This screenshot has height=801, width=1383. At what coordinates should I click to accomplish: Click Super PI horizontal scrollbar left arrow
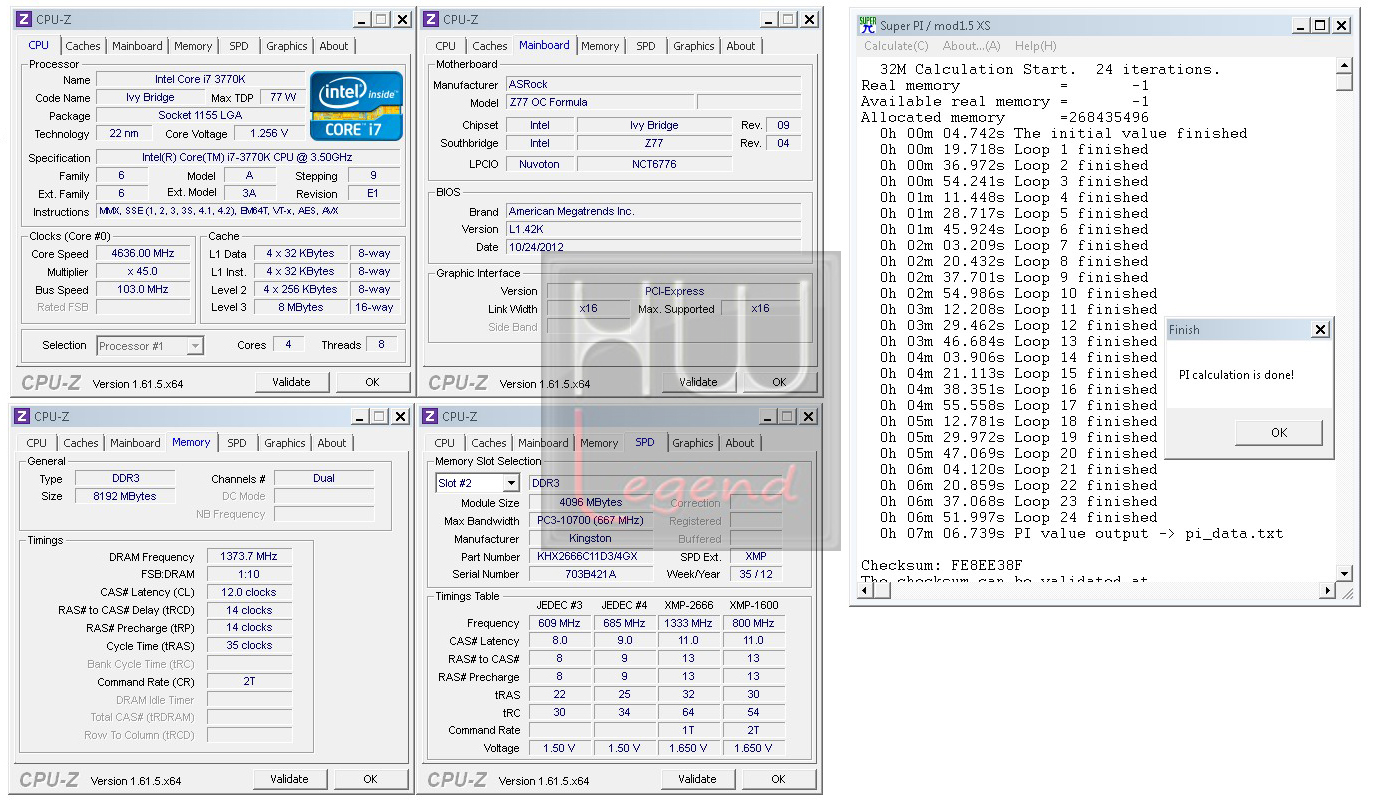pos(866,591)
